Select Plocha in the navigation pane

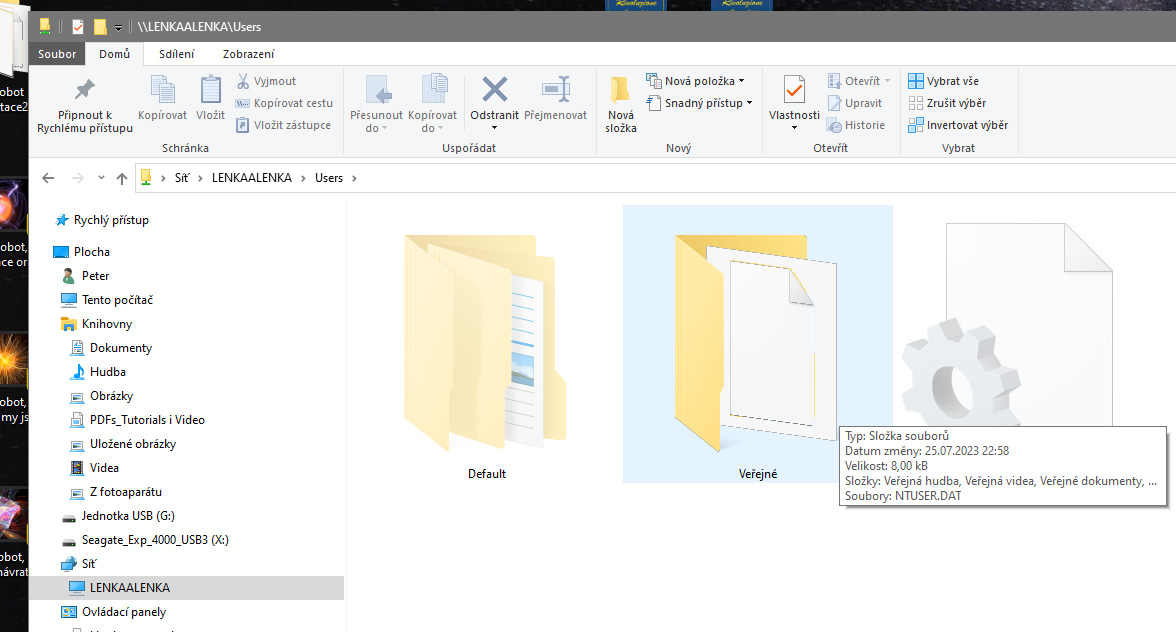(92, 252)
